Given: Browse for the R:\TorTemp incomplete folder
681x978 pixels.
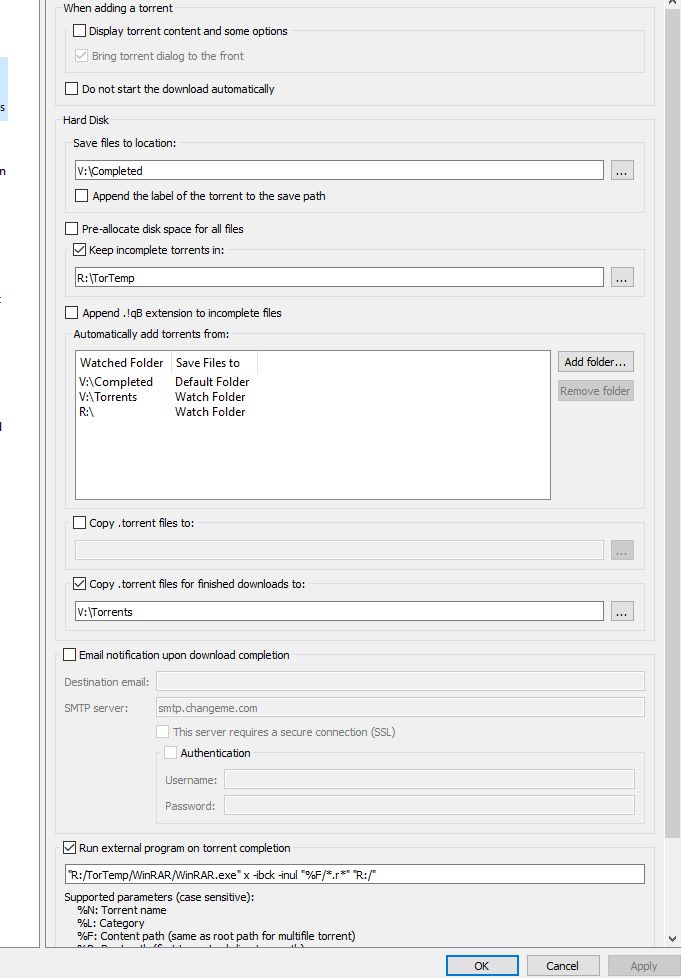Looking at the screenshot, I should (622, 277).
